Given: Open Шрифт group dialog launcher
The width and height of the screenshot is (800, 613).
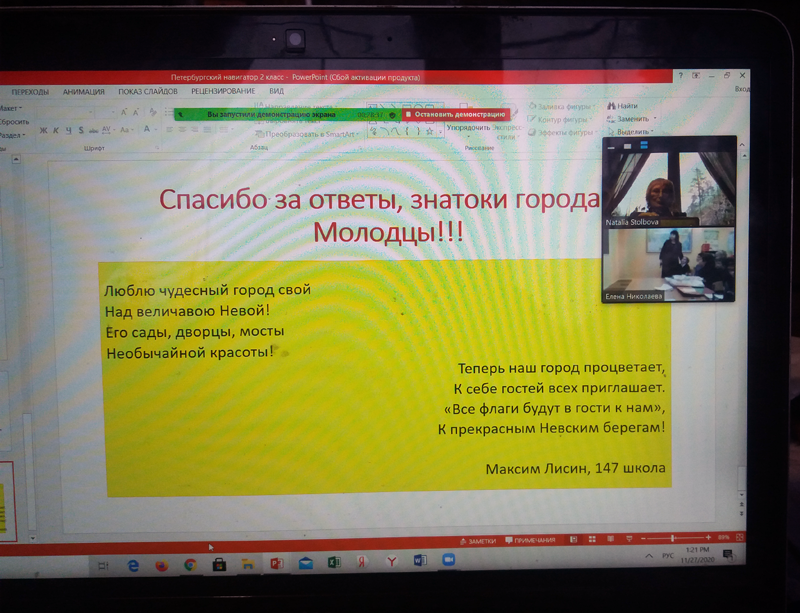Looking at the screenshot, I should pos(157,148).
